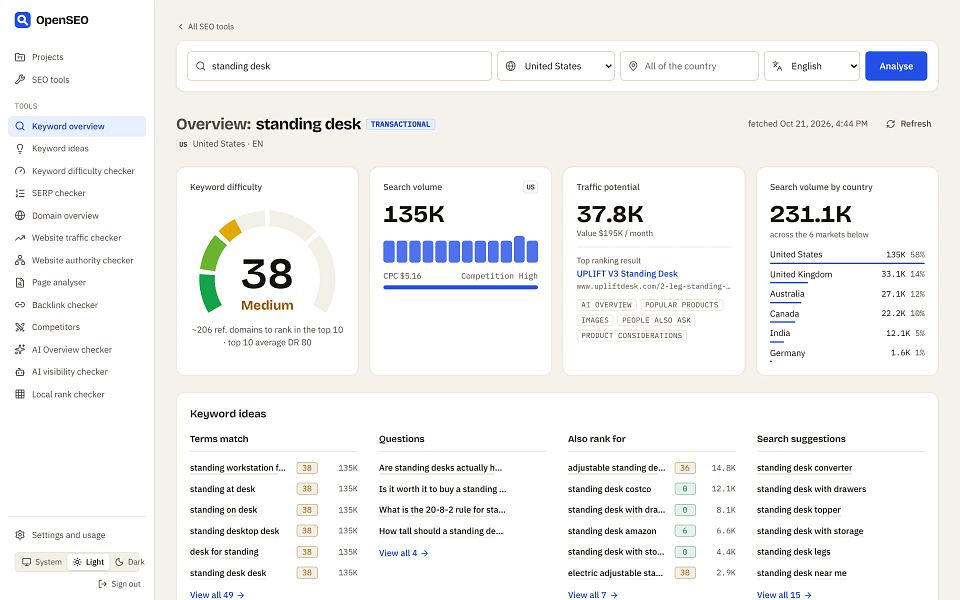Image resolution: width=960 pixels, height=600 pixels.
Task: Click the TRANSACTIONAL intent badge
Action: click(400, 124)
